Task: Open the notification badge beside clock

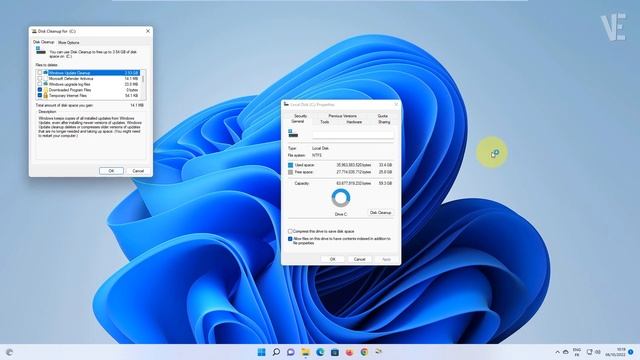Action: pos(631,352)
